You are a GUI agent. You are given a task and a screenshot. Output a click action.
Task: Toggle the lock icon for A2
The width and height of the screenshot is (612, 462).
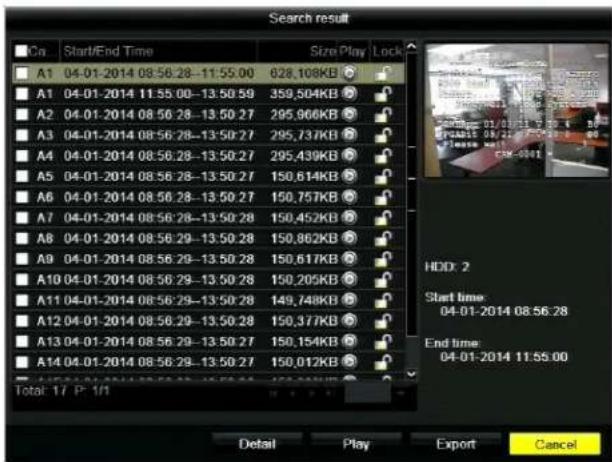point(383,114)
